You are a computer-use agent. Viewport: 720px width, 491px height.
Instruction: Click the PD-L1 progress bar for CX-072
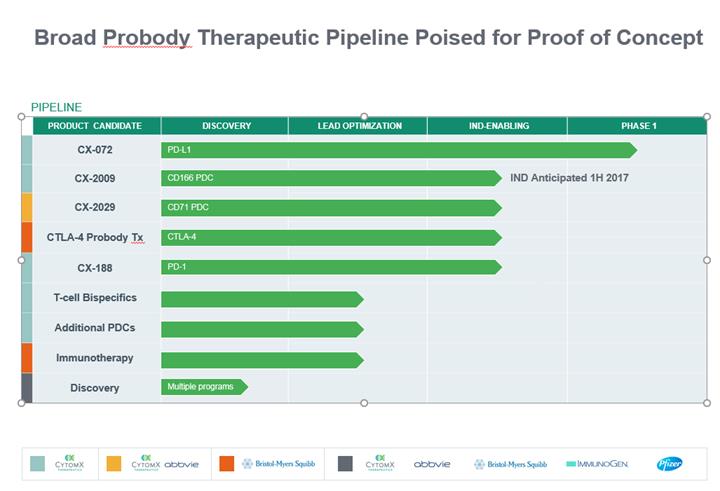pyautogui.click(x=397, y=150)
